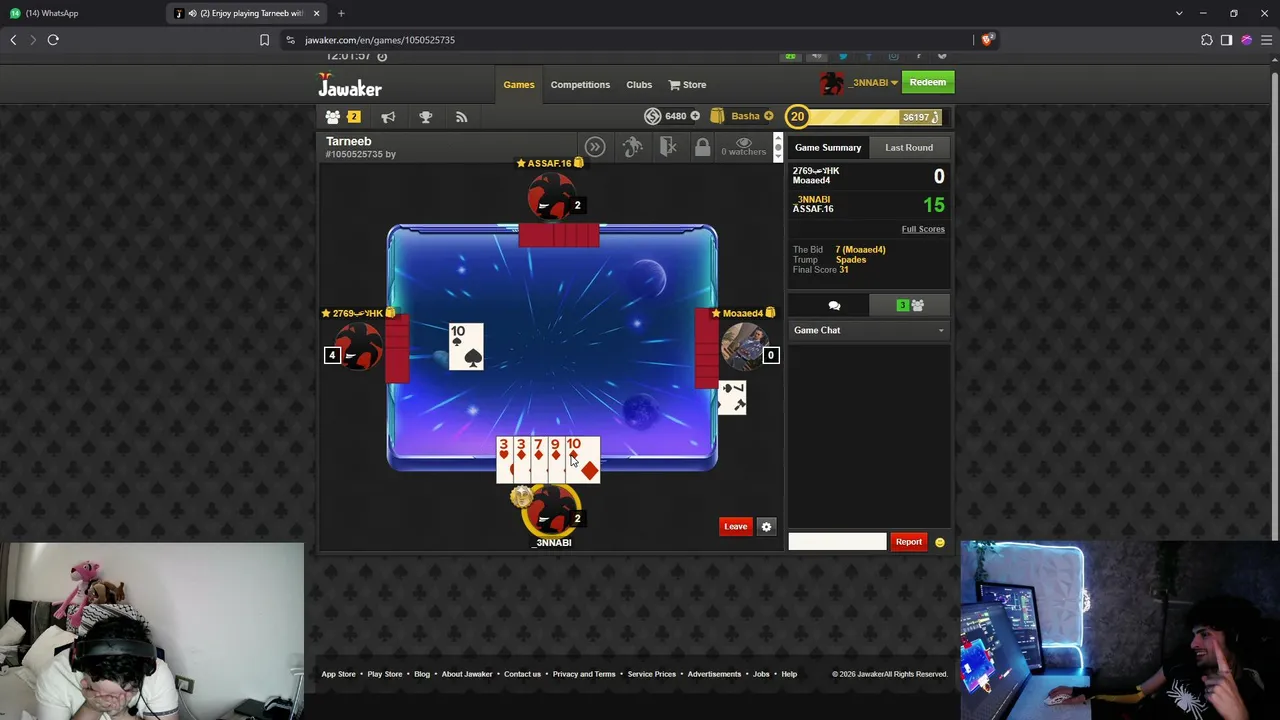Click the scroll arrows next to watchers

click(x=778, y=147)
